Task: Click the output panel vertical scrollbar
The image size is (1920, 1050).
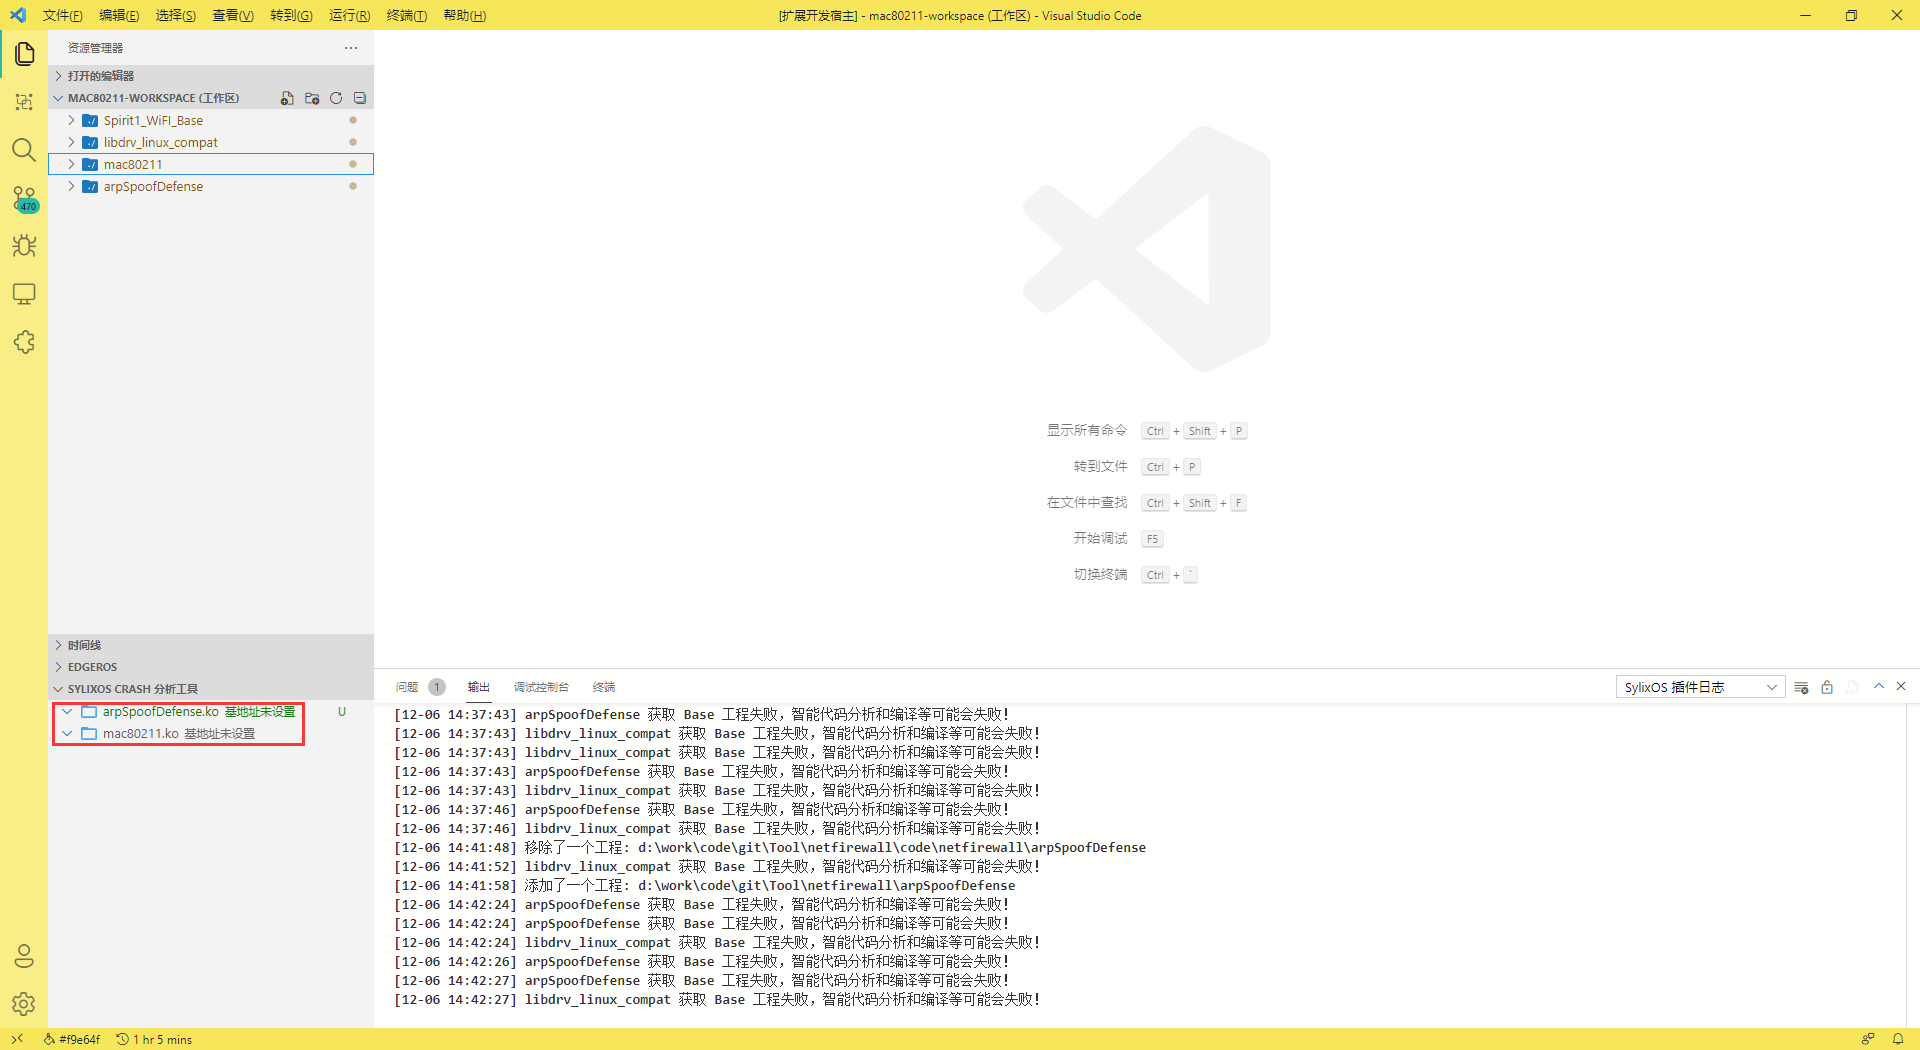Action: (1912, 865)
